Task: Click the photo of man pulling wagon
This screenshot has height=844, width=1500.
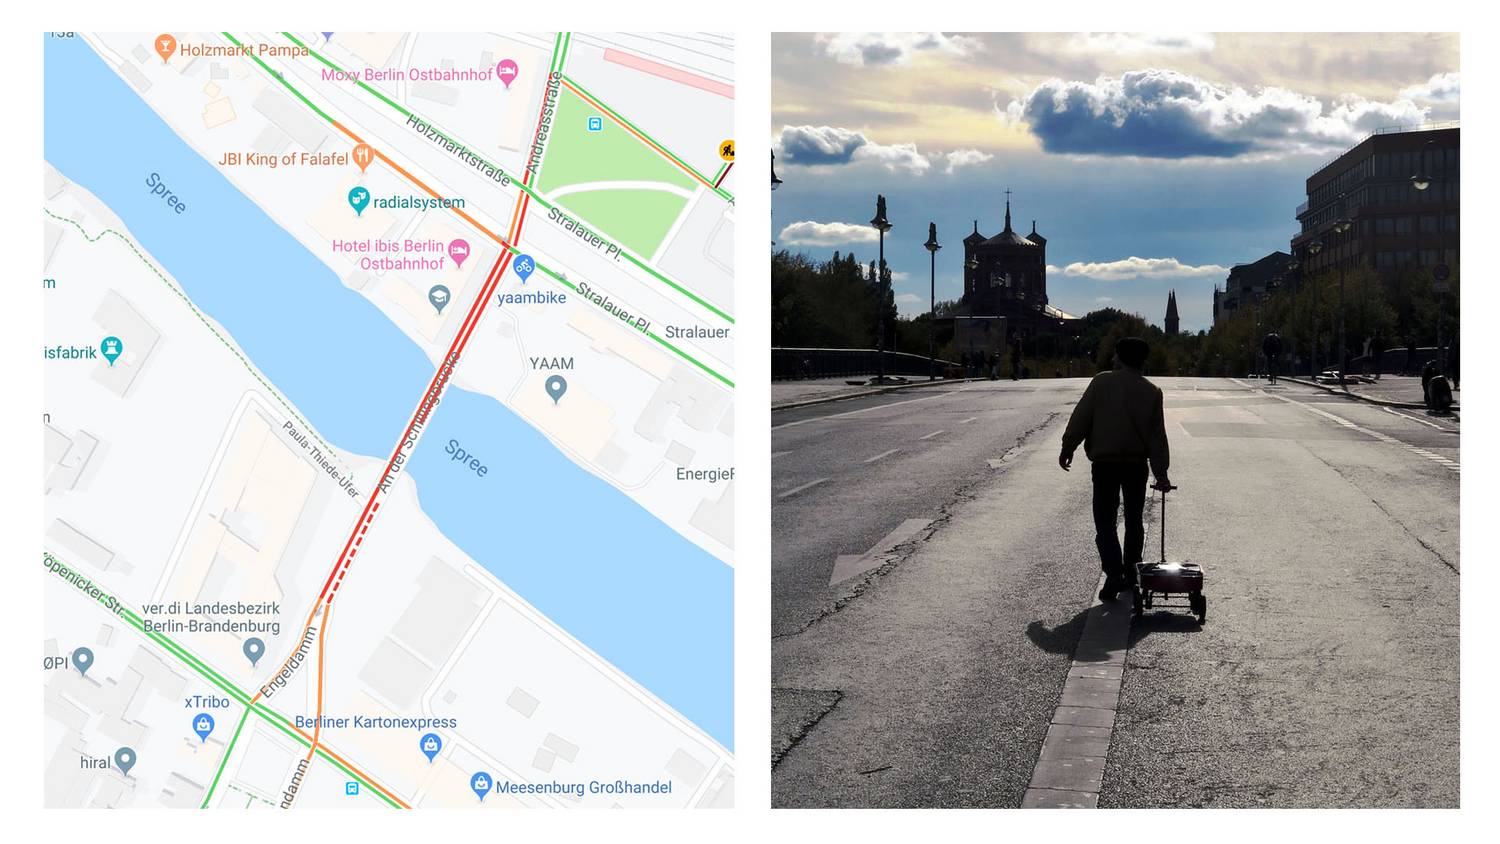Action: (x=1115, y=420)
